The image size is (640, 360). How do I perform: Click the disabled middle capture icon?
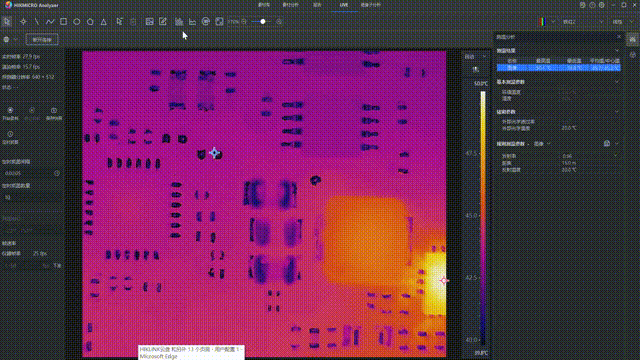click(x=32, y=110)
